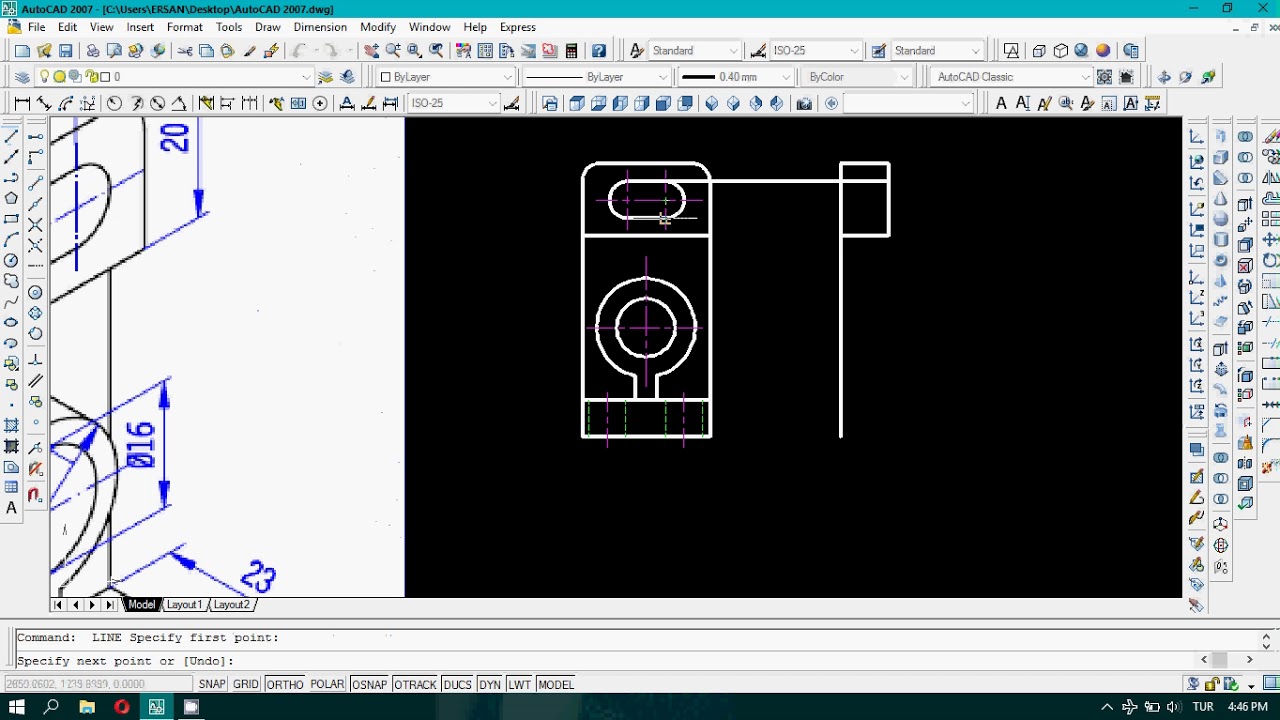Click the Workspace Settings gear icon
The image size is (1280, 720).
pyautogui.click(x=1104, y=77)
